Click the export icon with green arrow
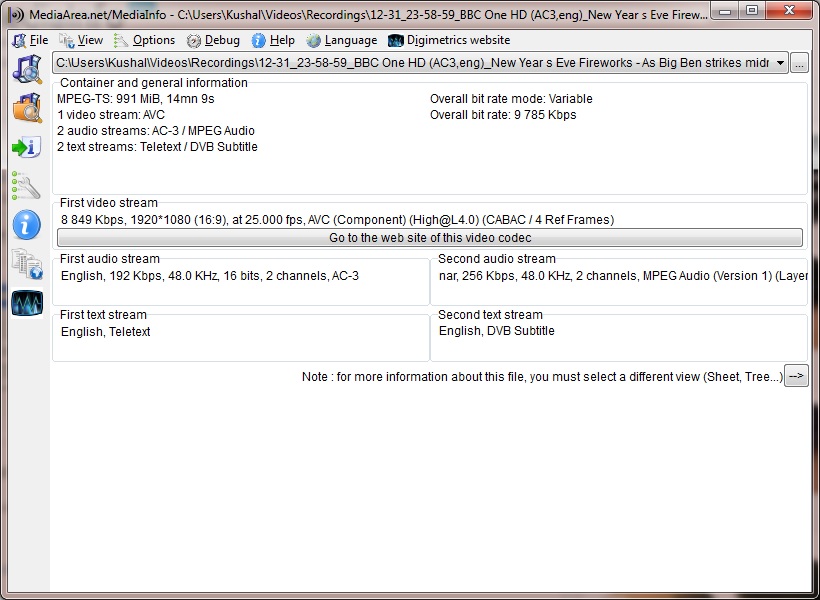Viewport: 820px width, 600px height. click(x=26, y=147)
